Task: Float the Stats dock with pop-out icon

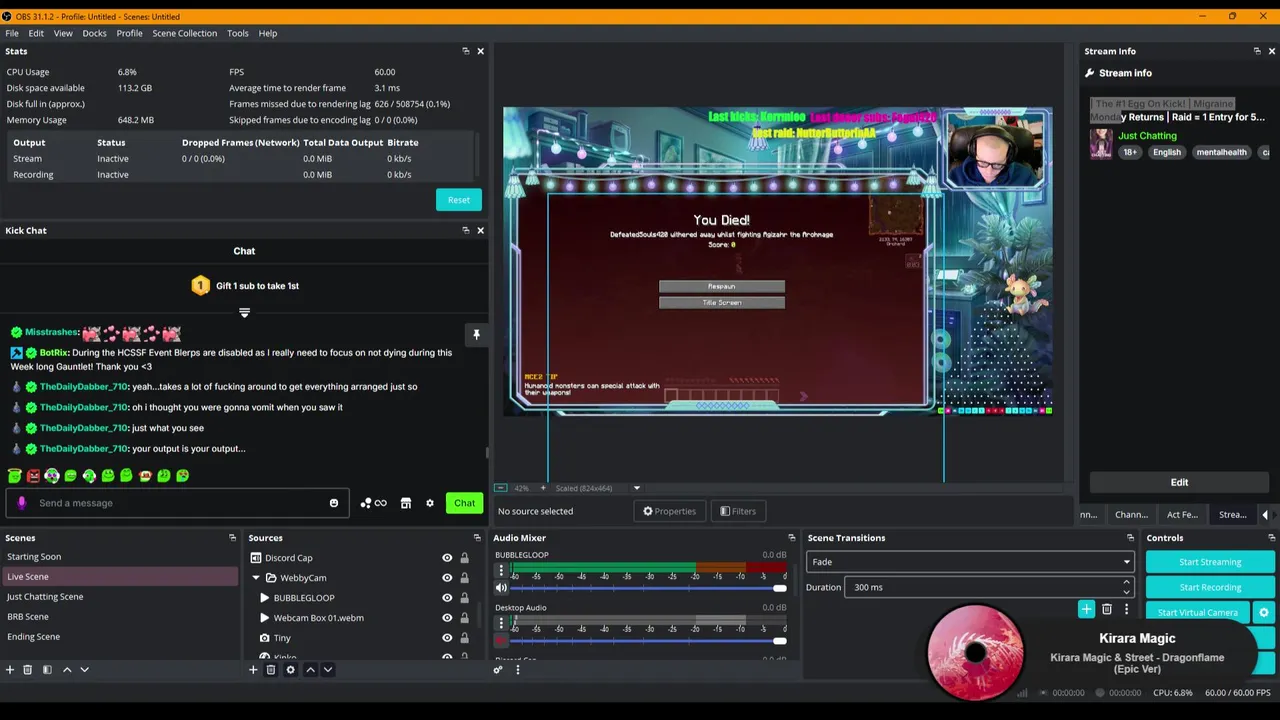Action: tap(466, 51)
